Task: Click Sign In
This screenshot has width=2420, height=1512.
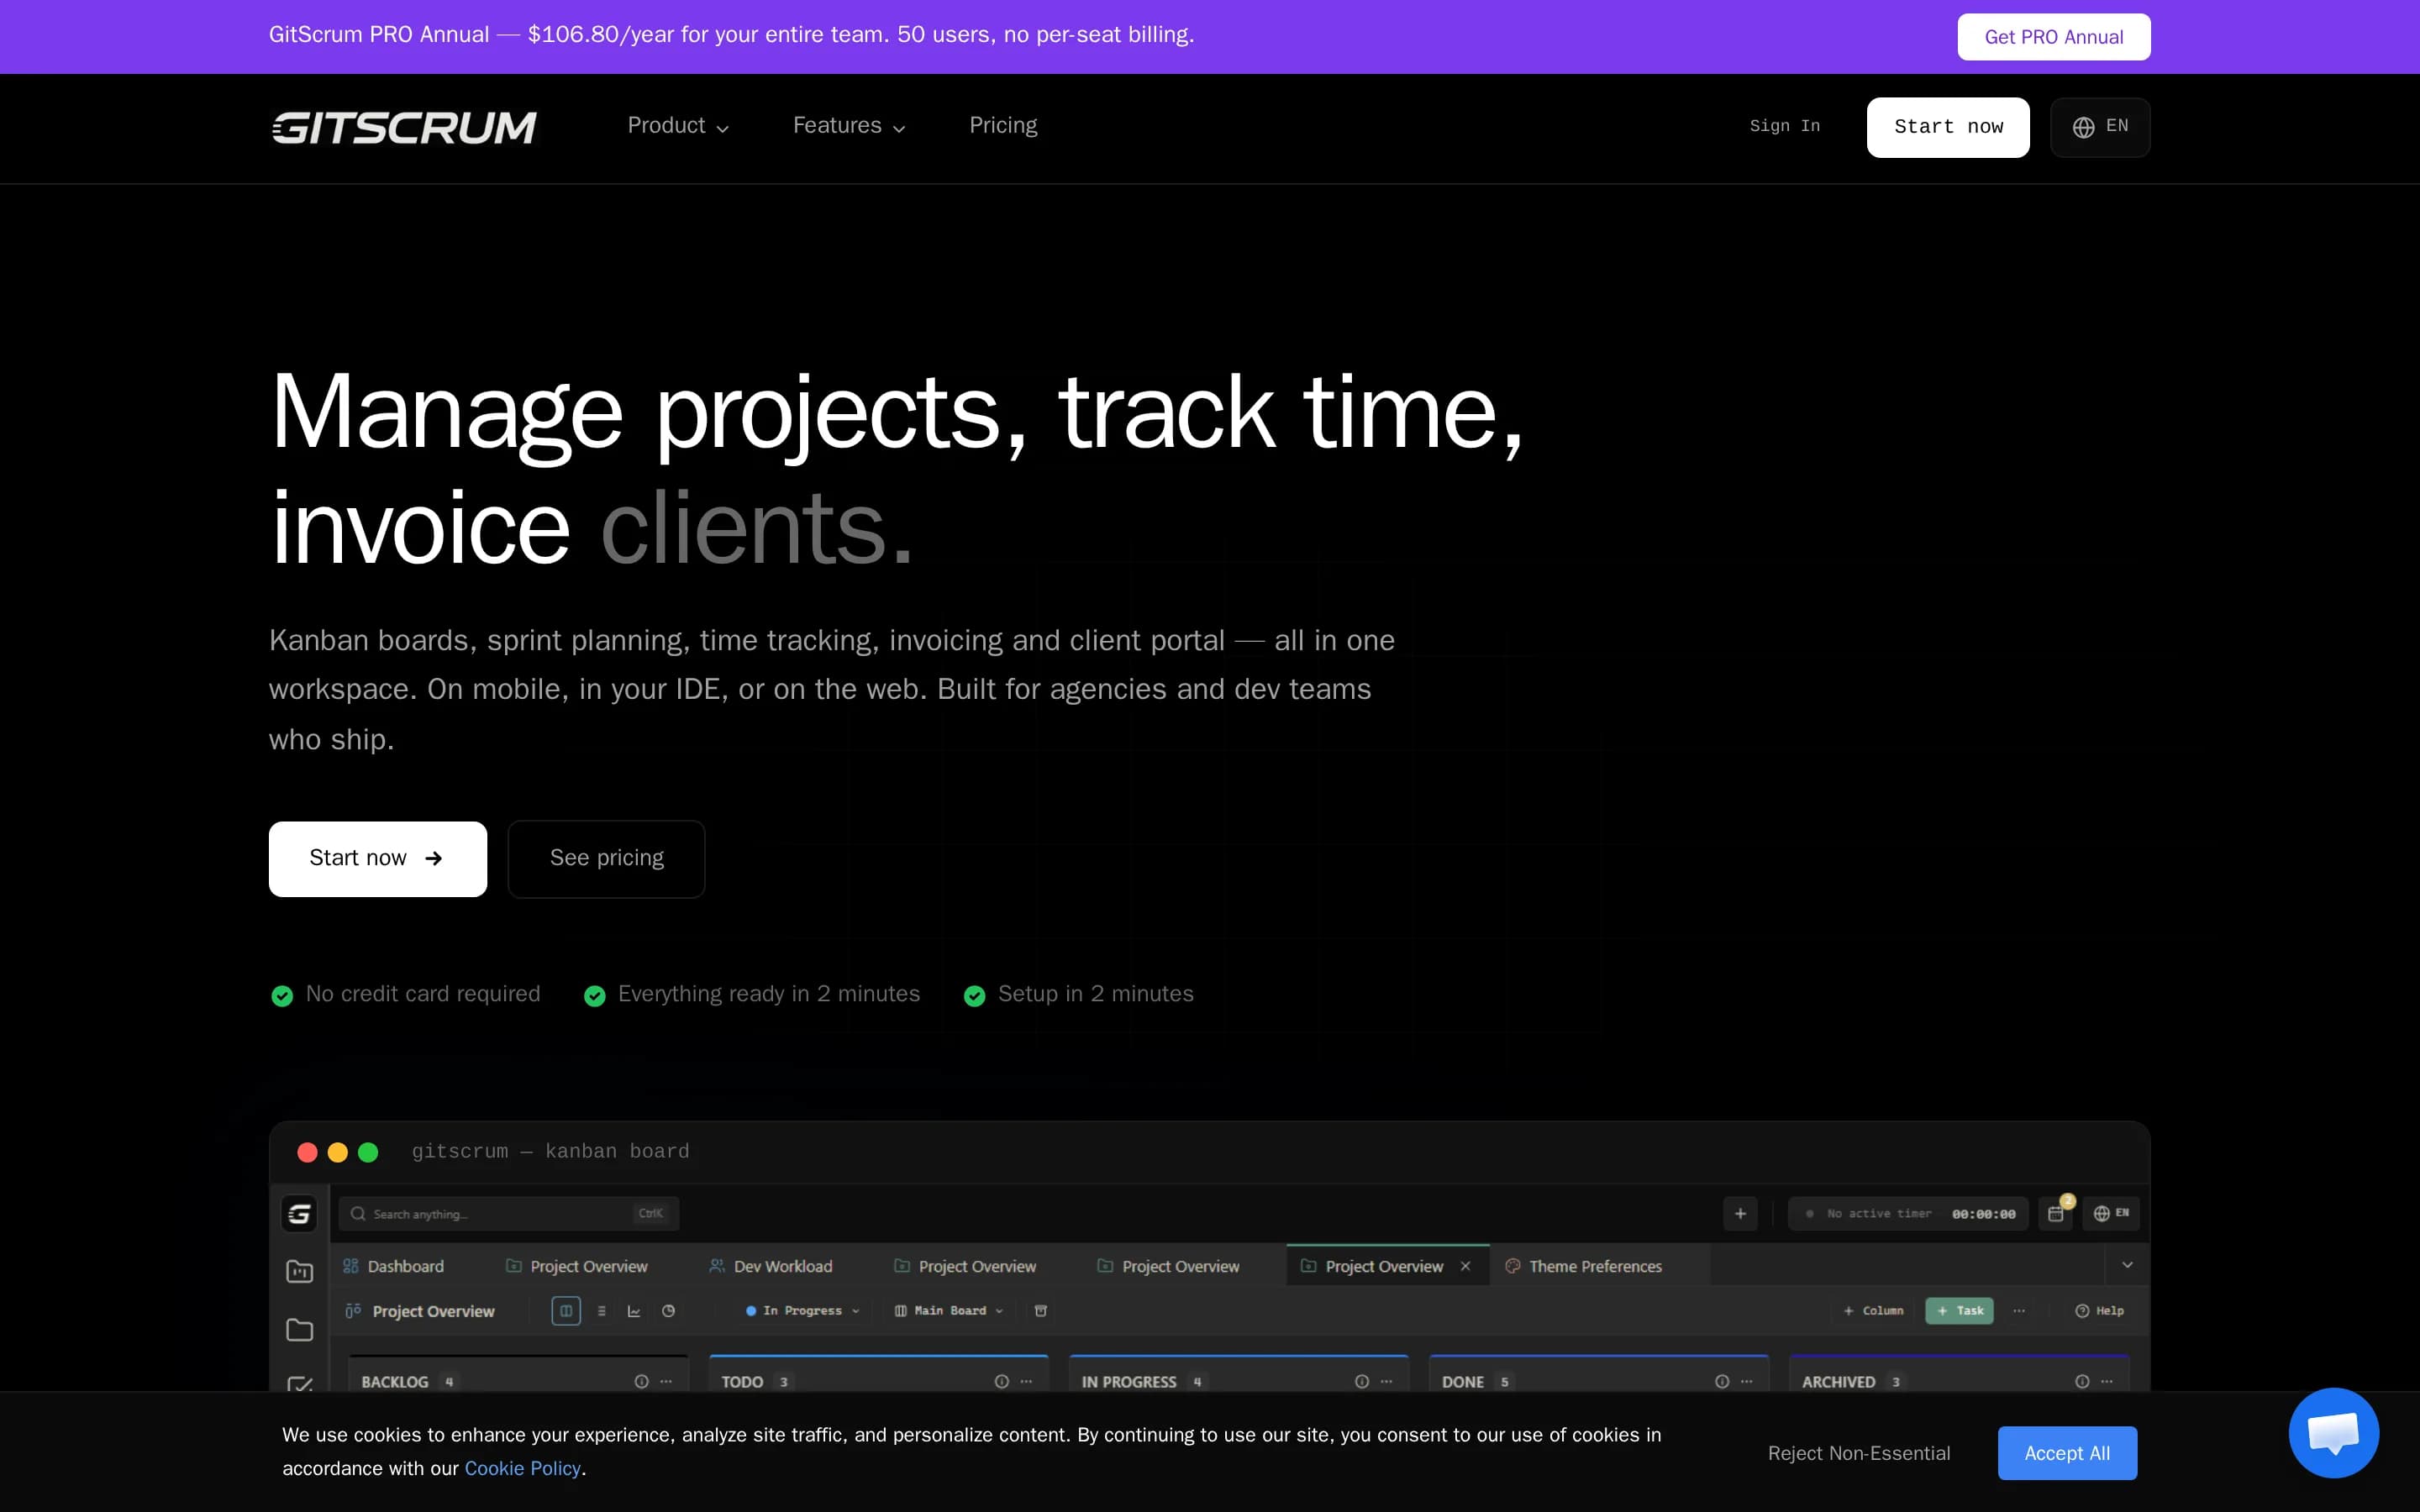Action: pyautogui.click(x=1784, y=126)
